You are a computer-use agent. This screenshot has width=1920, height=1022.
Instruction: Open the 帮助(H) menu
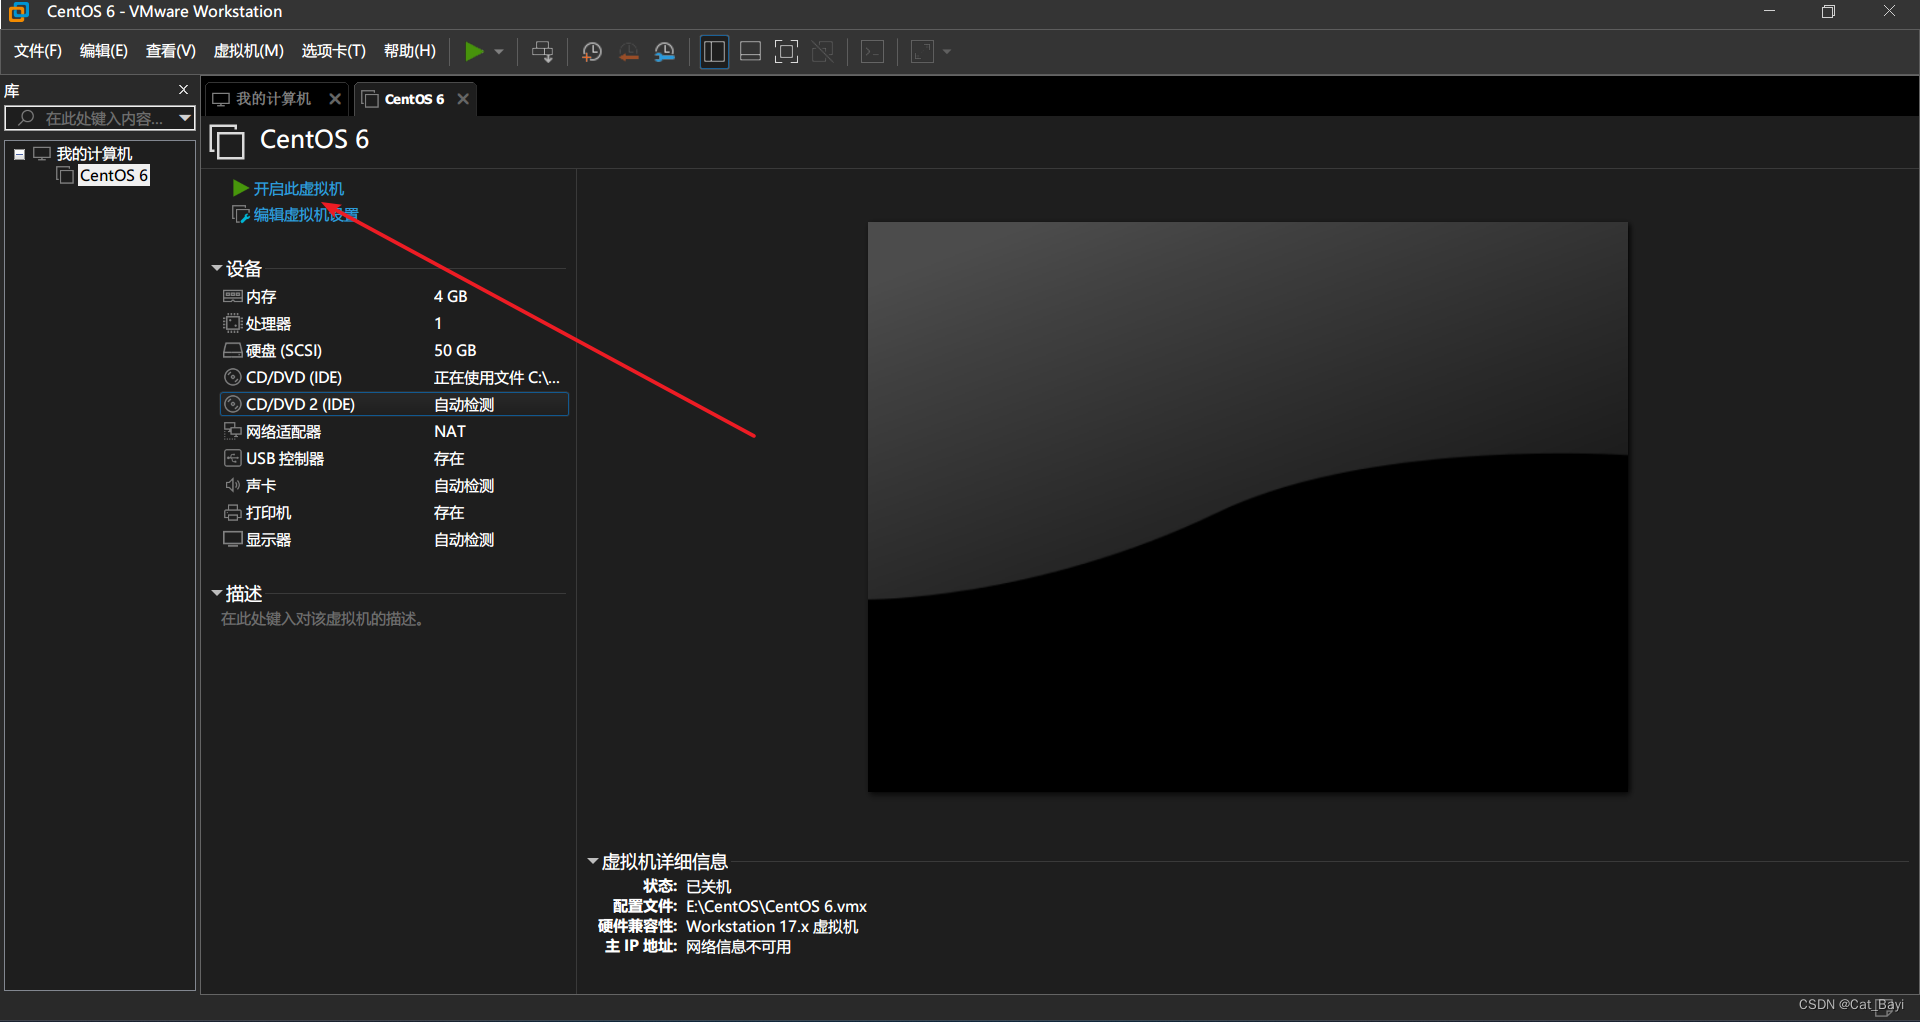(x=410, y=51)
